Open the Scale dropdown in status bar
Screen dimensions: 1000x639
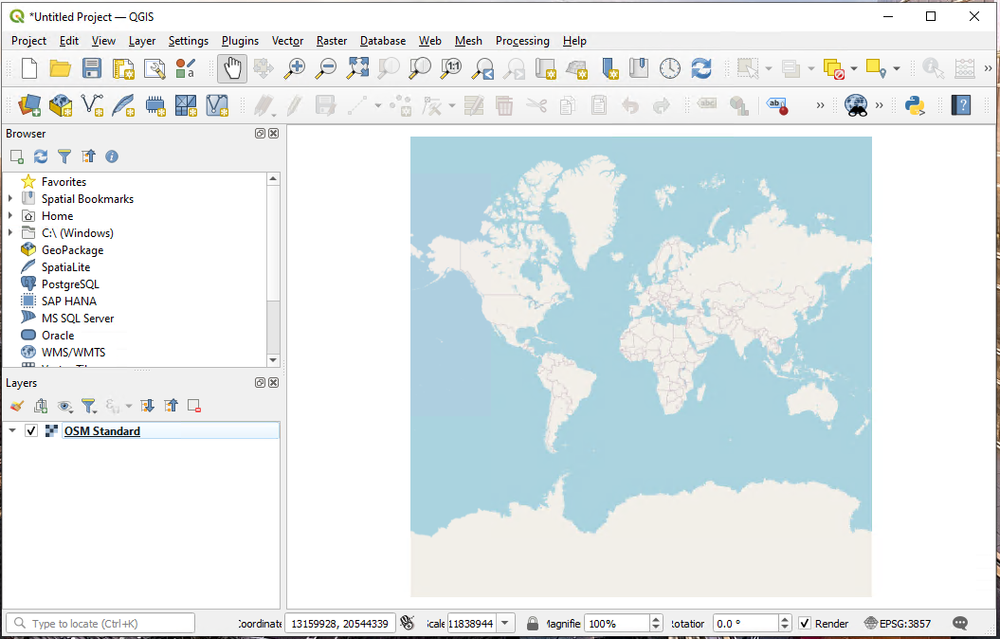506,624
